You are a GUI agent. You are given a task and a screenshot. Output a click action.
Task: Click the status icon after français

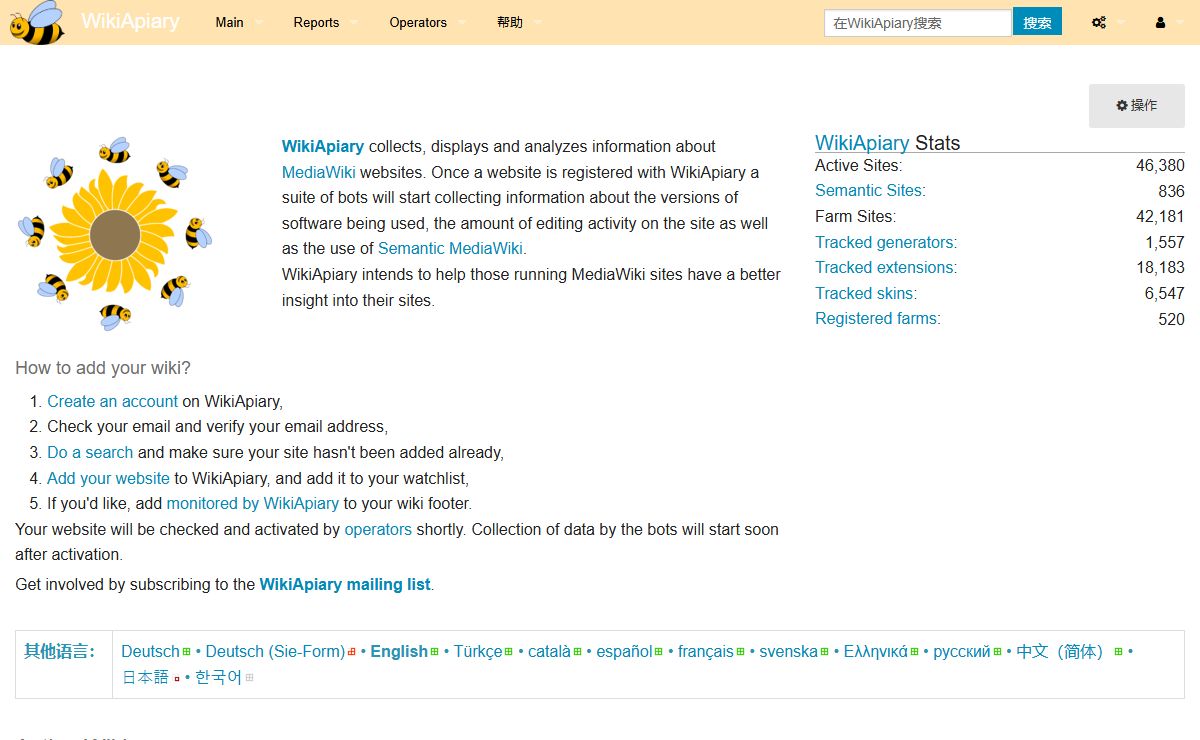point(740,652)
